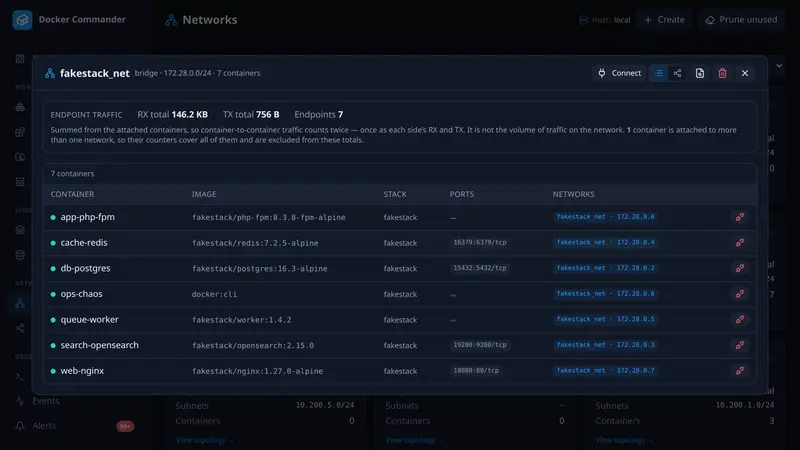
Task: Open the images layers sidebar icon
Action: [x=20, y=230]
